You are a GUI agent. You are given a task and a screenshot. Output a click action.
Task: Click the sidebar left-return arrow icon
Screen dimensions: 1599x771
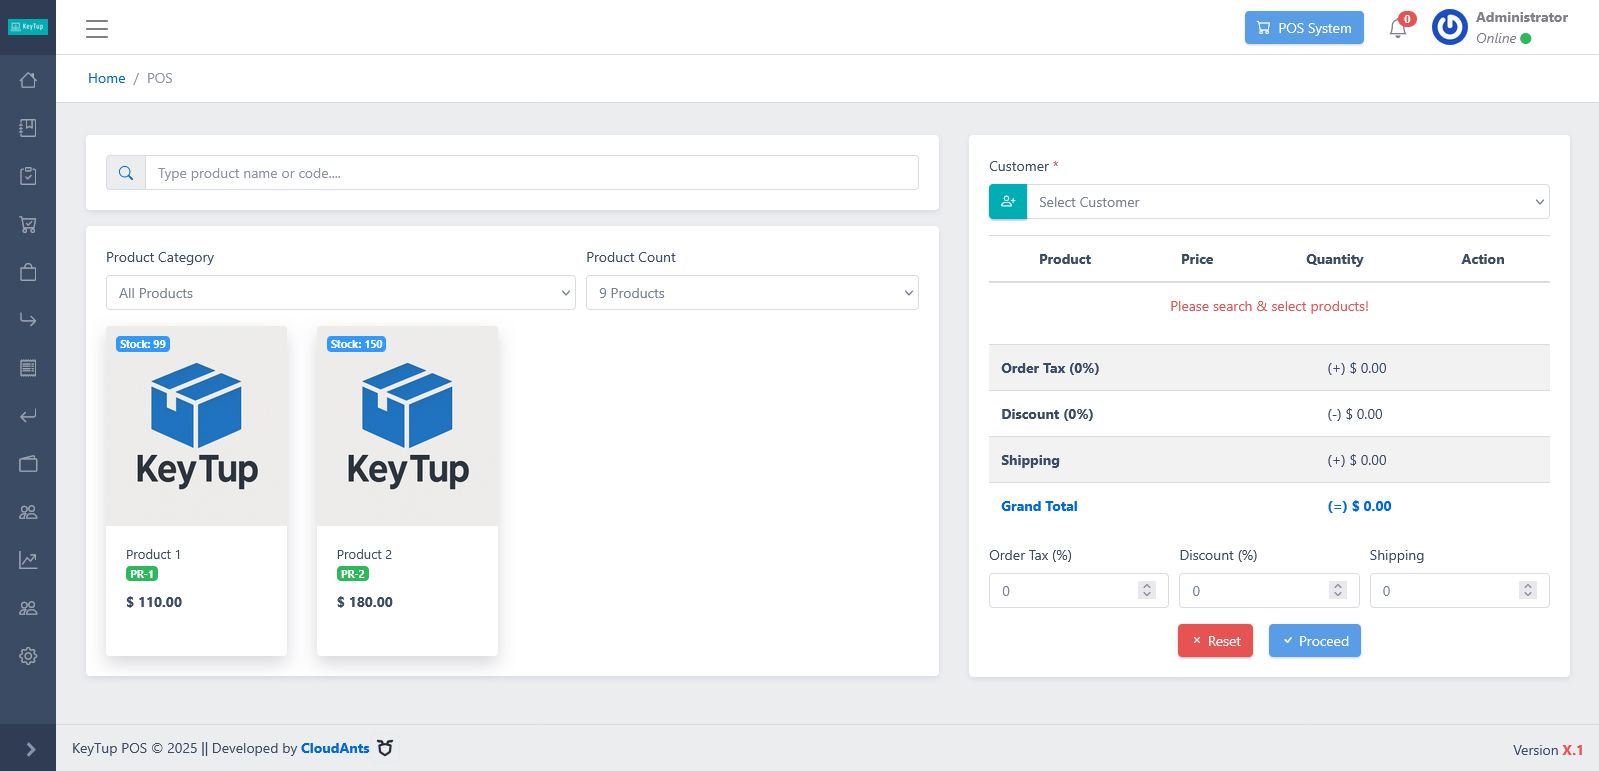click(28, 416)
